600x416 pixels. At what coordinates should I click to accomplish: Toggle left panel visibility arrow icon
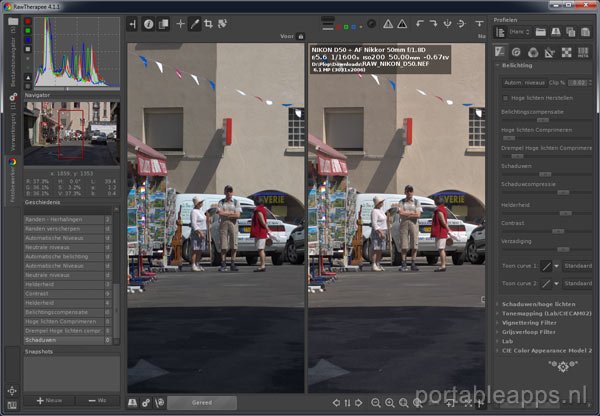pyautogui.click(x=132, y=24)
